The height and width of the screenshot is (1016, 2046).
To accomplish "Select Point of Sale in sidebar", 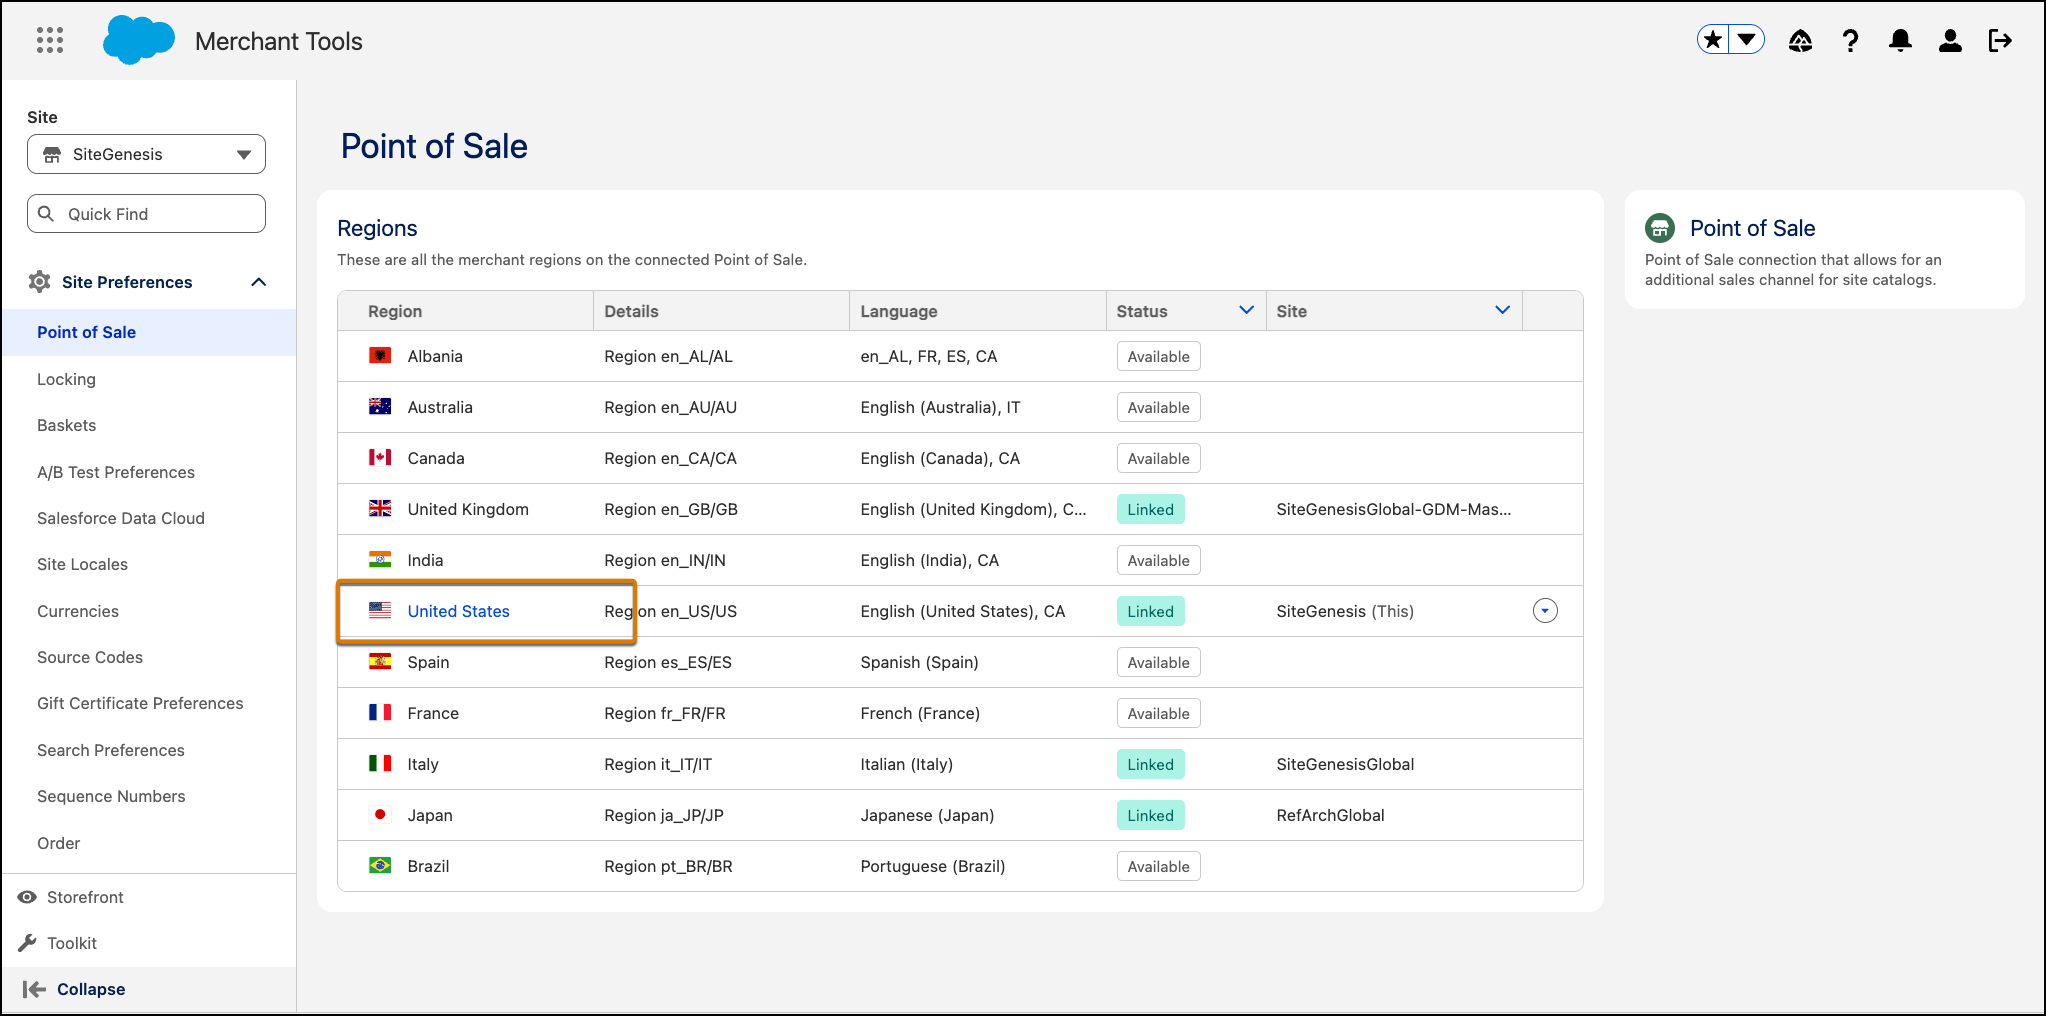I will [x=148, y=332].
